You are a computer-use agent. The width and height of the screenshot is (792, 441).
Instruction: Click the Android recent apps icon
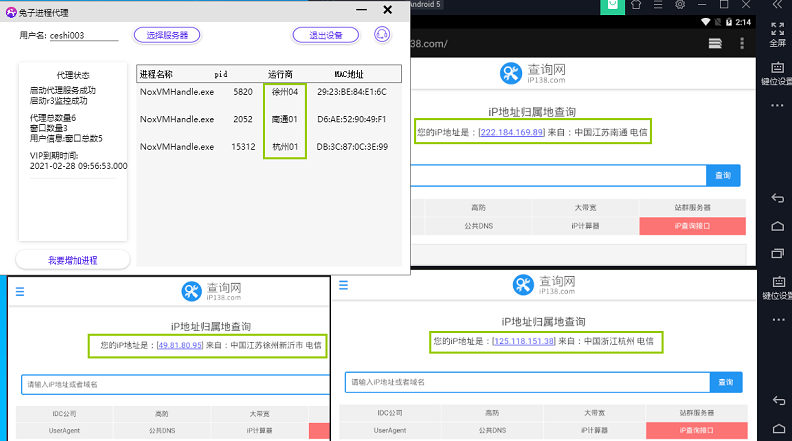coord(778,253)
